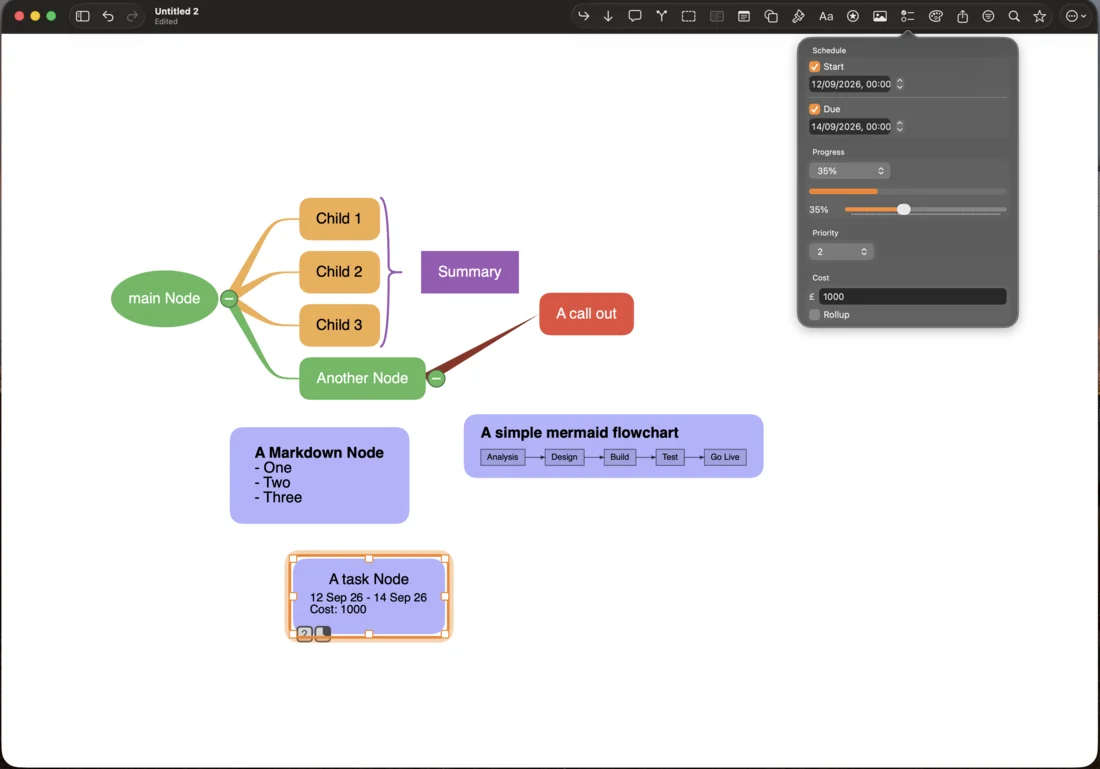Image resolution: width=1100 pixels, height=769 pixels.
Task: Click the branch fork icon
Action: (x=662, y=16)
